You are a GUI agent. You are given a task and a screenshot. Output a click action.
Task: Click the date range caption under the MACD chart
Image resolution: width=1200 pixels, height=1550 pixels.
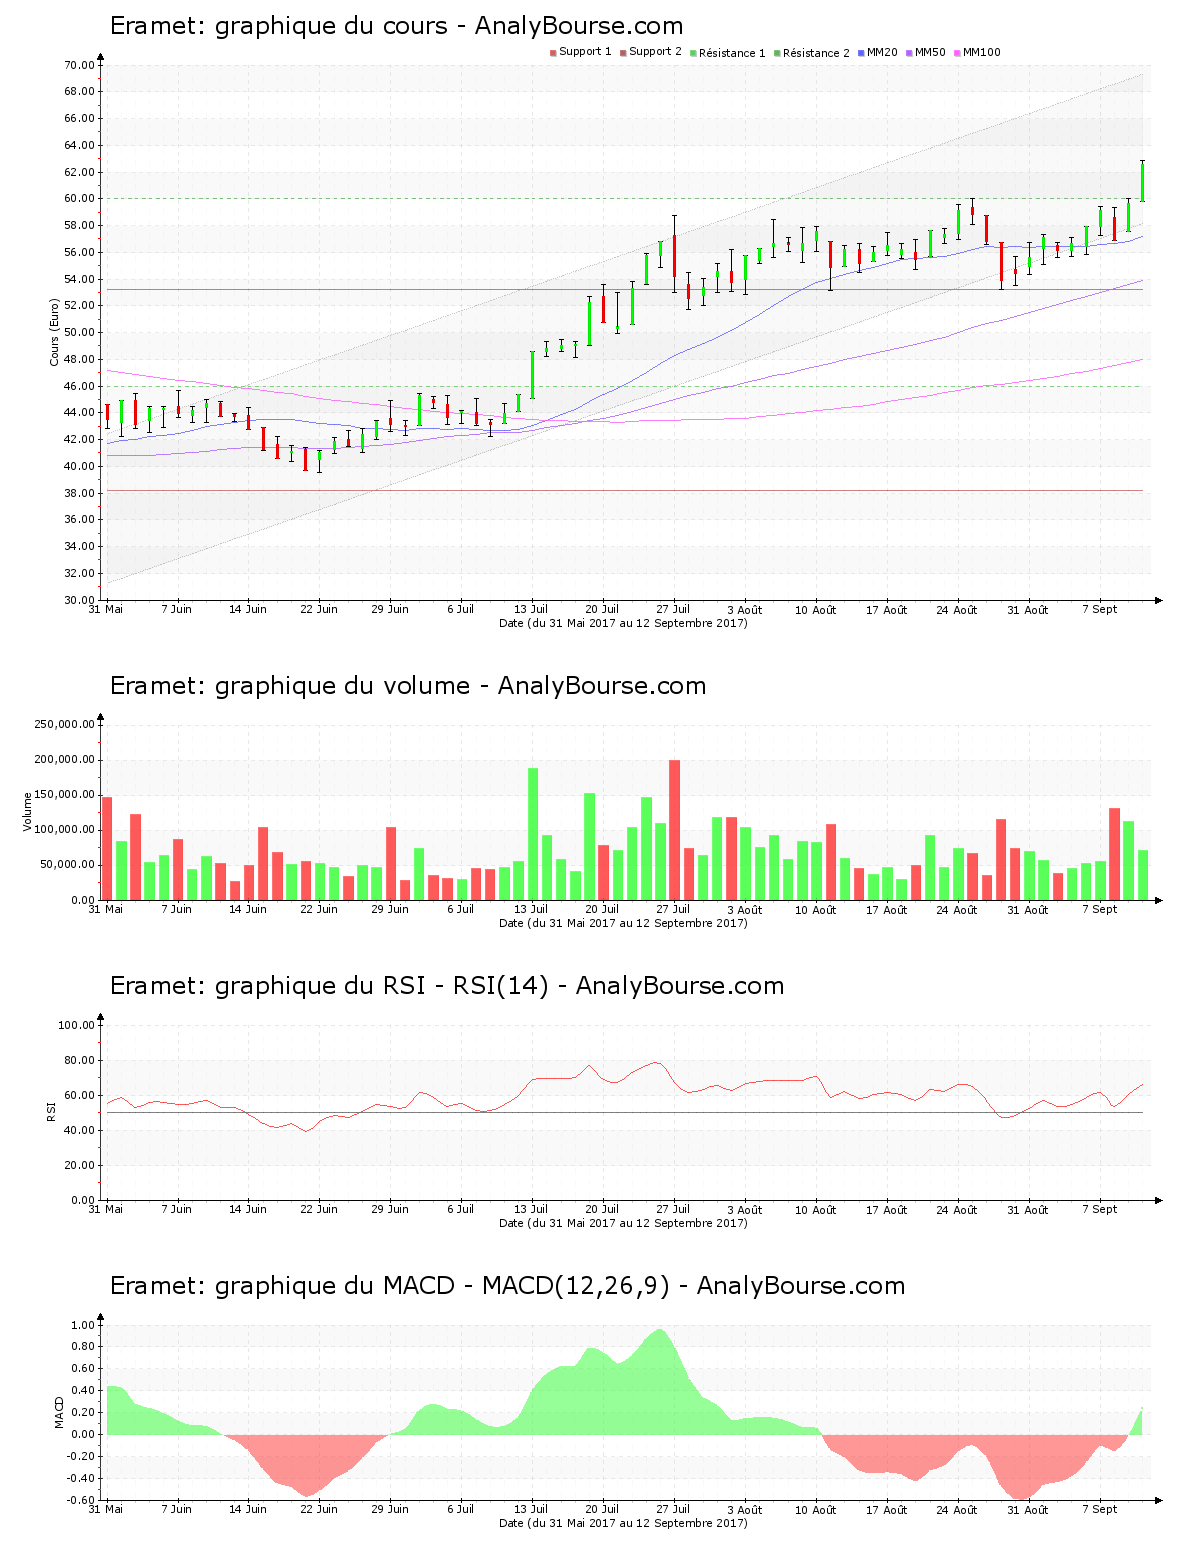pyautogui.click(x=623, y=1523)
